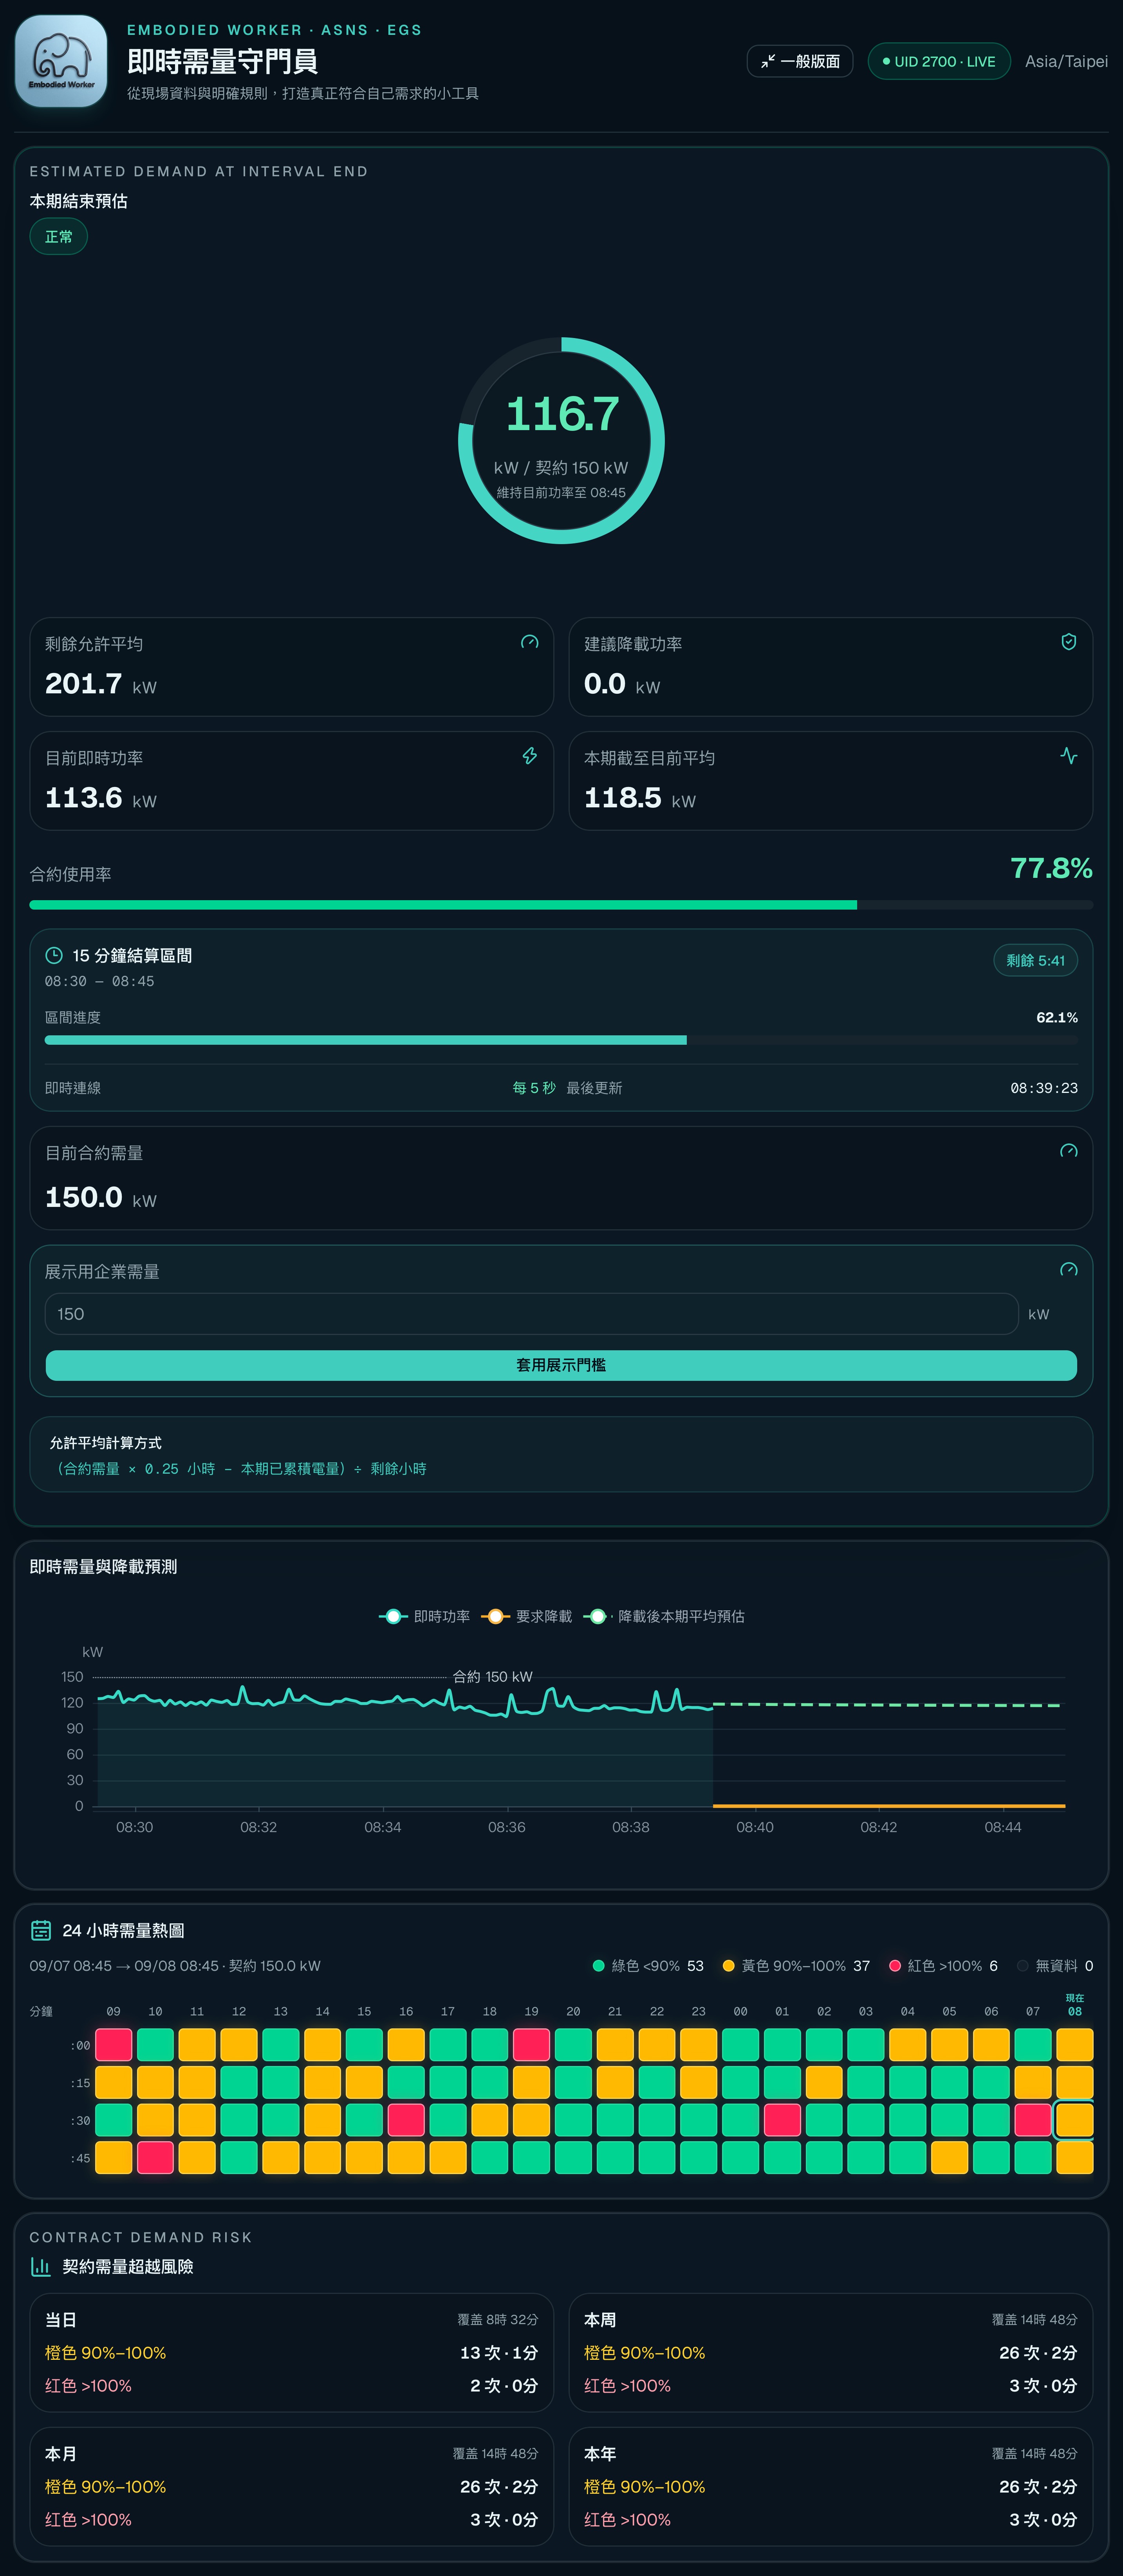
Task: Click lightning icon on 目前即時功率 card
Action: (x=530, y=756)
